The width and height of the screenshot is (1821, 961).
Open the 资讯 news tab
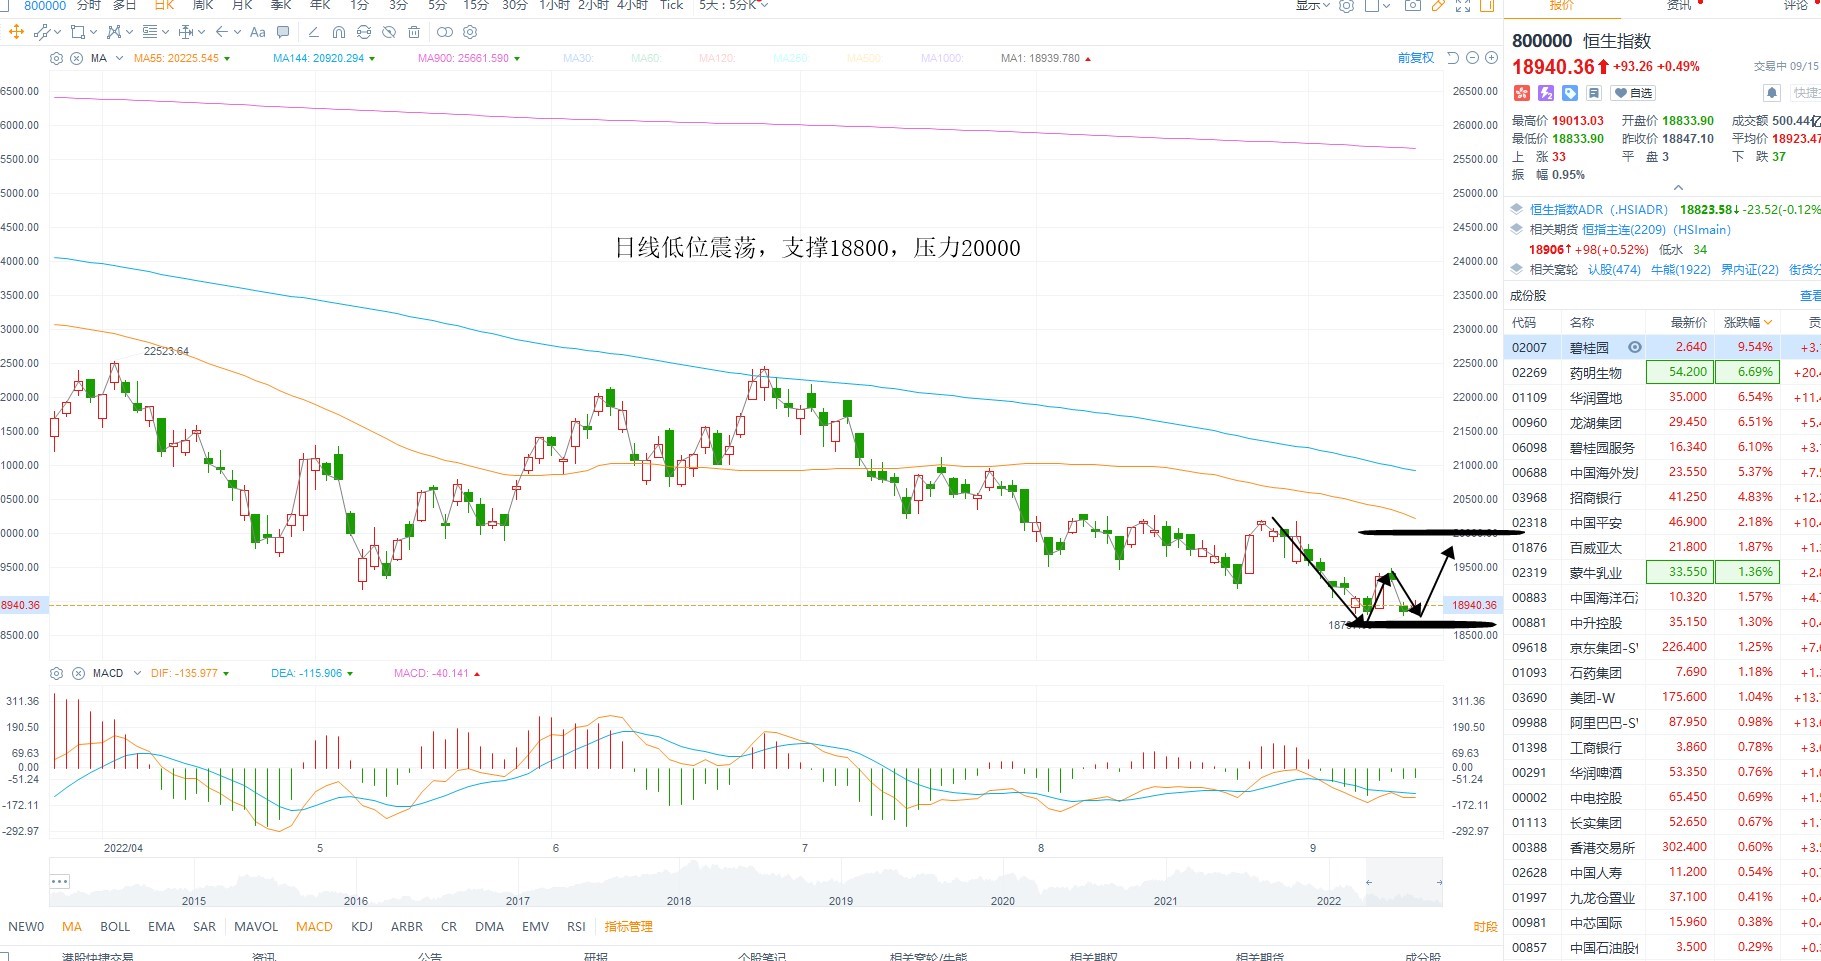1679,5
